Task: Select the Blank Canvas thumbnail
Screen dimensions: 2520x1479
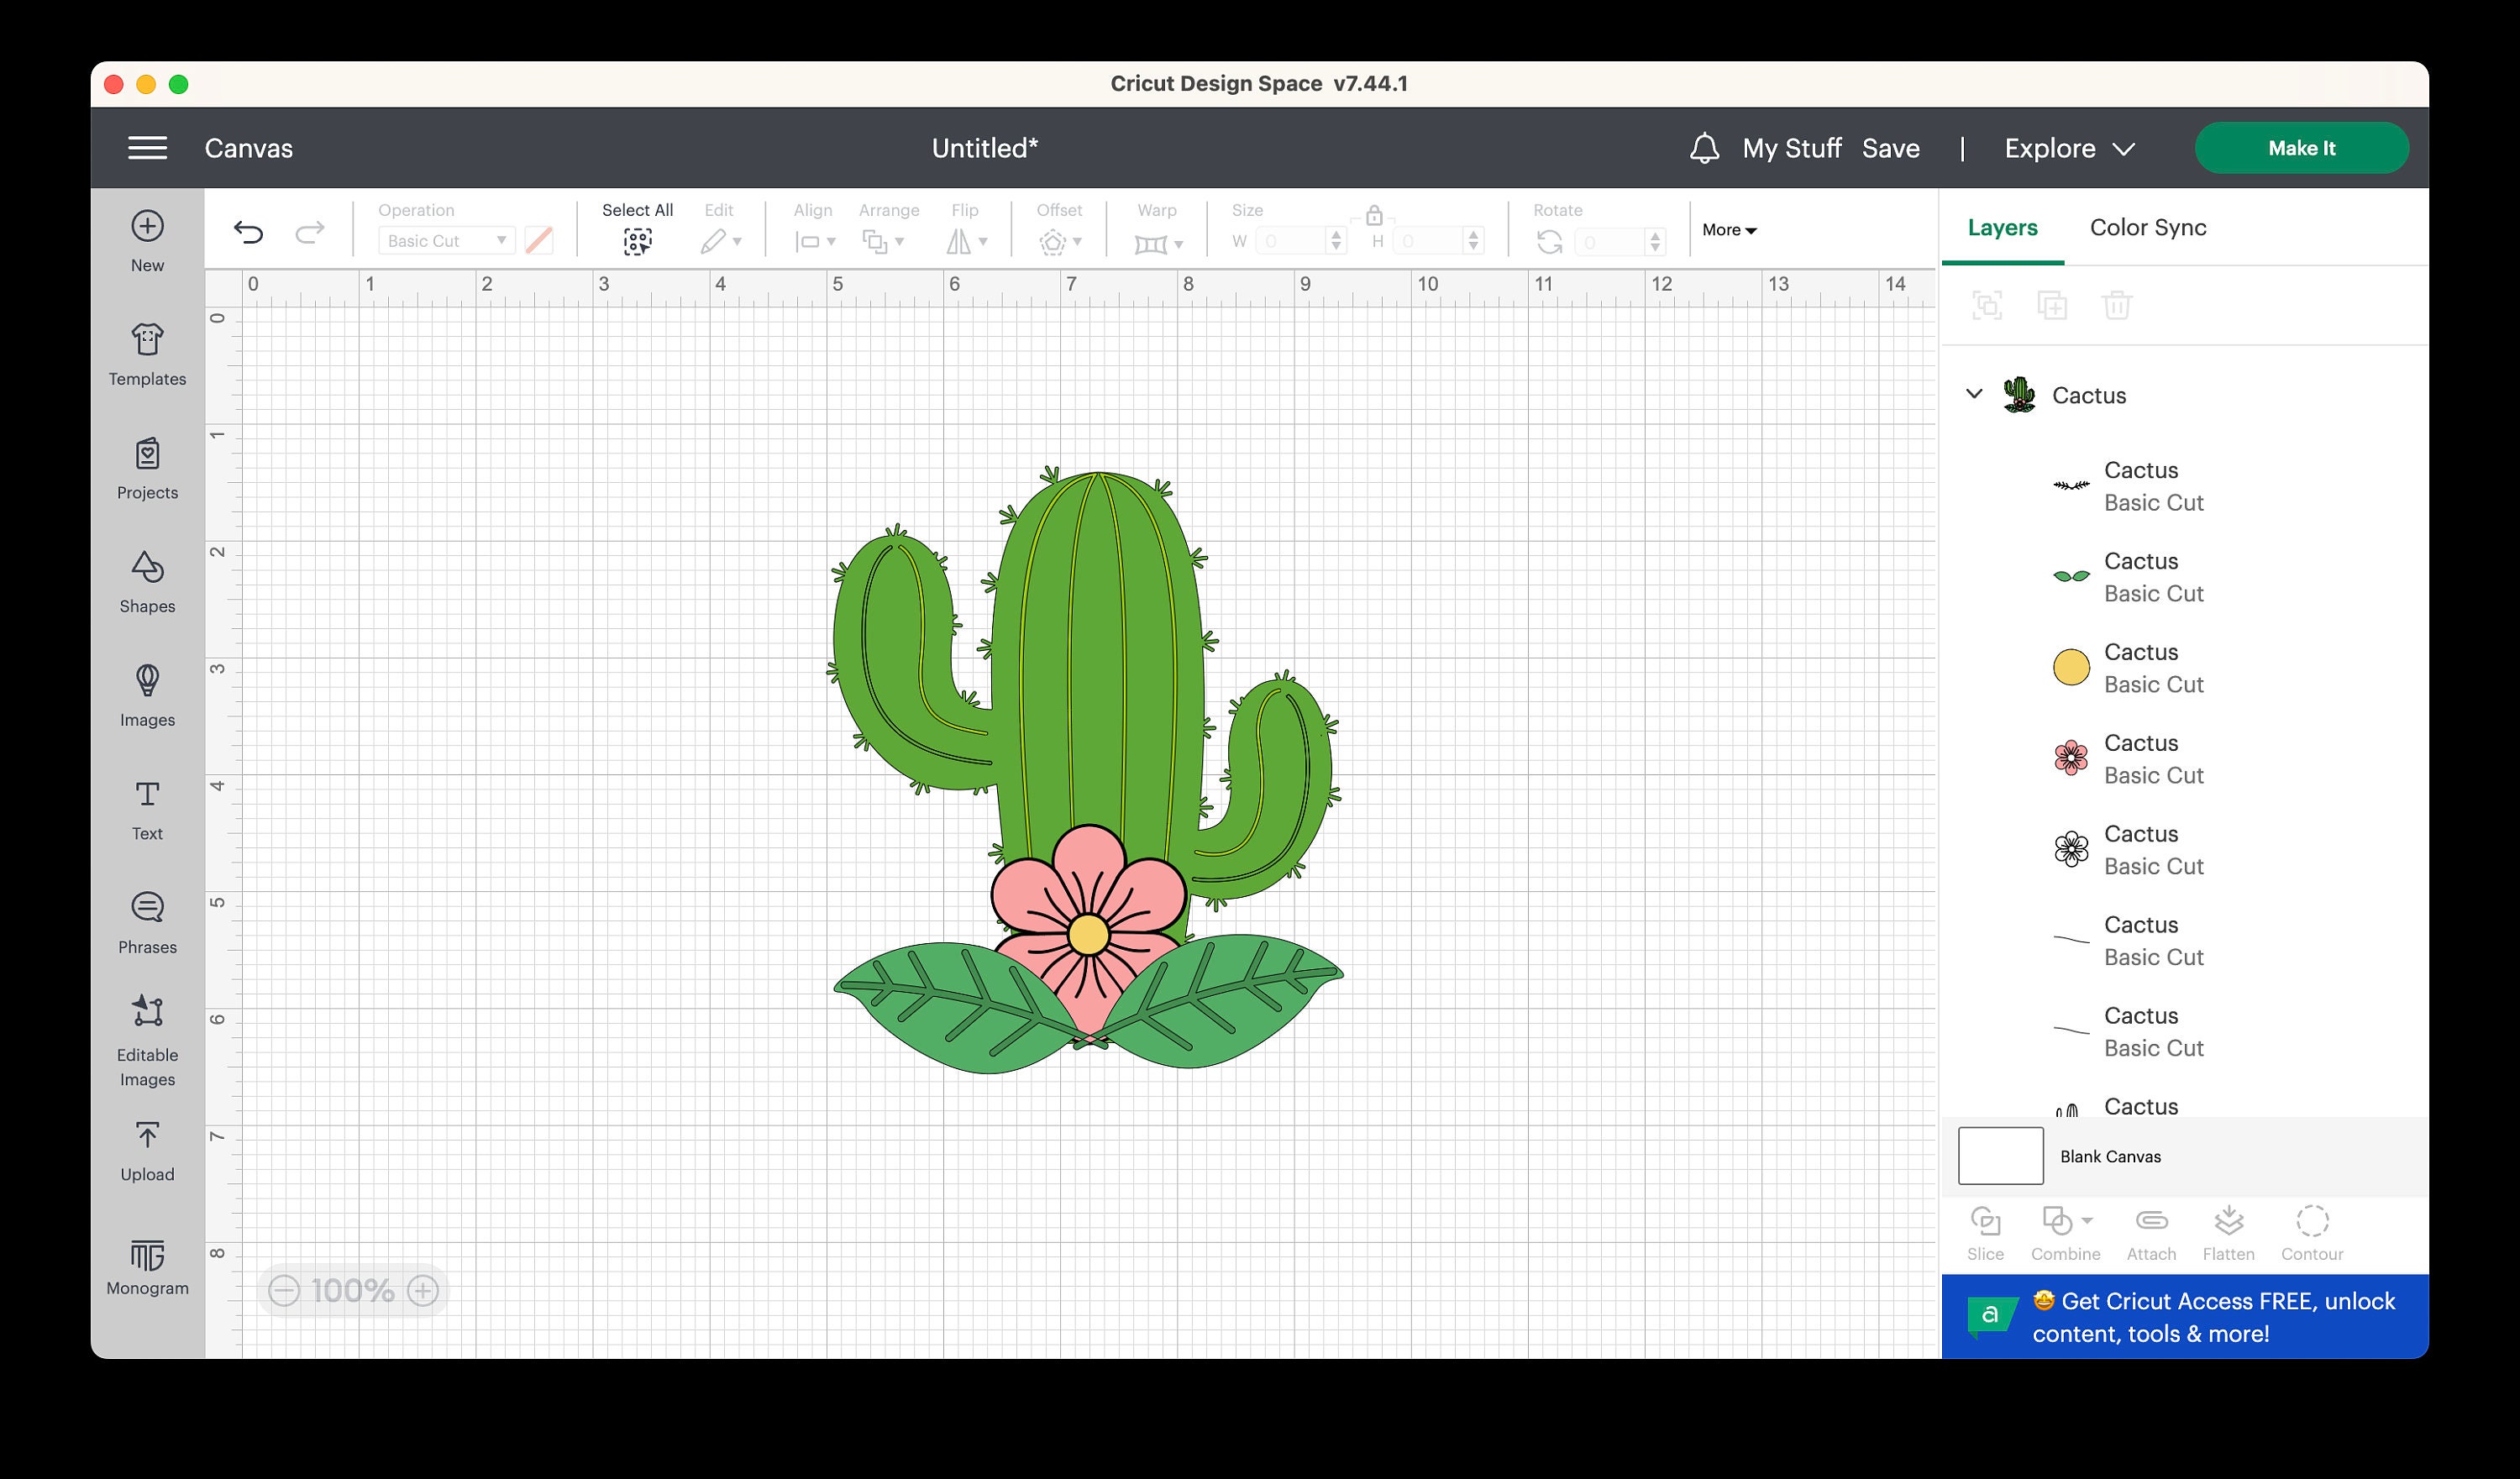Action: [2000, 1156]
